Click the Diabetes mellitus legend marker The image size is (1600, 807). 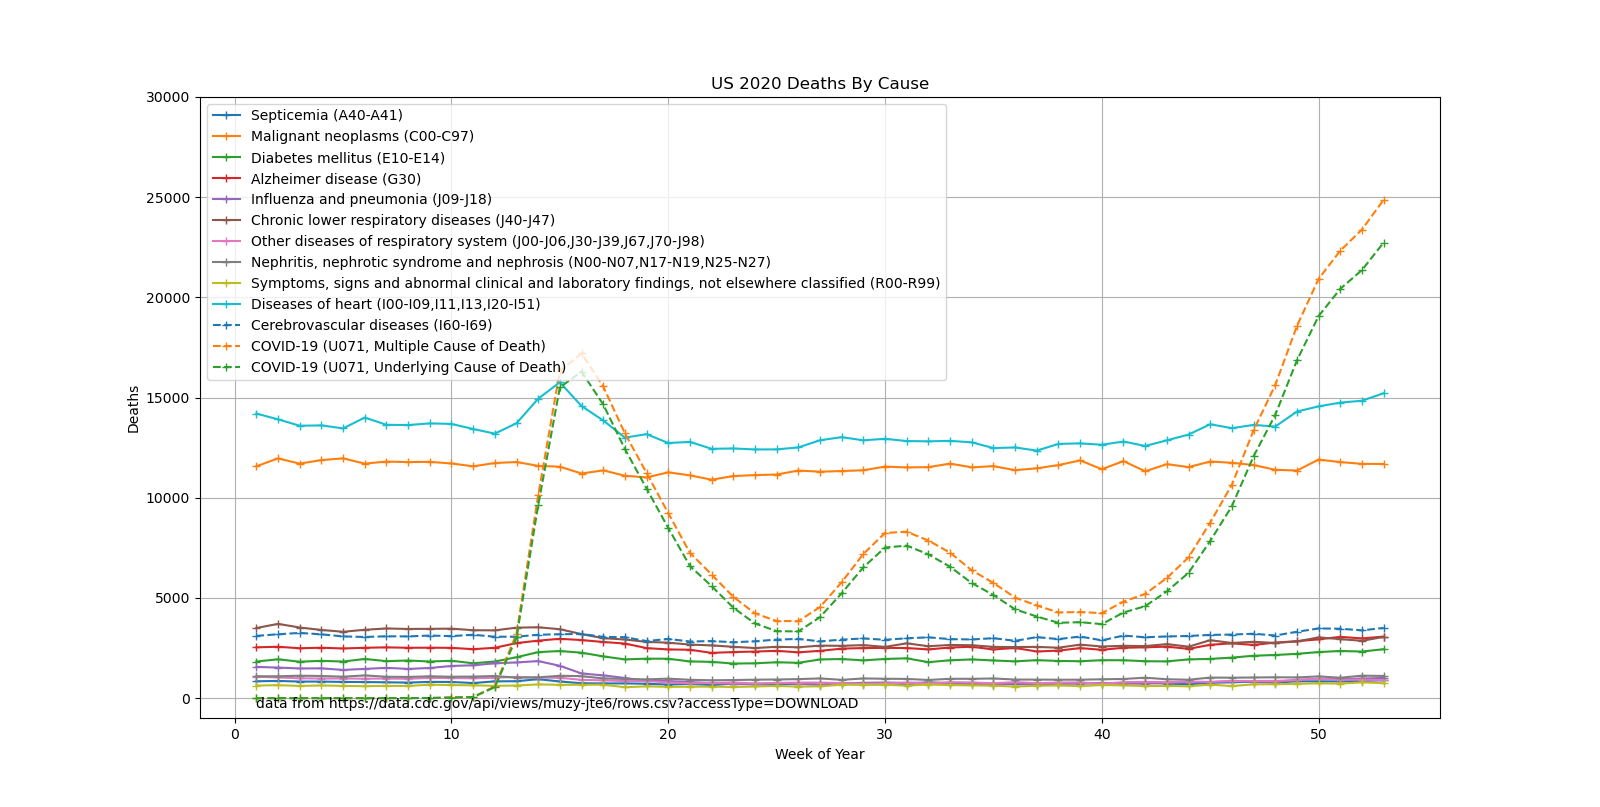[227, 158]
